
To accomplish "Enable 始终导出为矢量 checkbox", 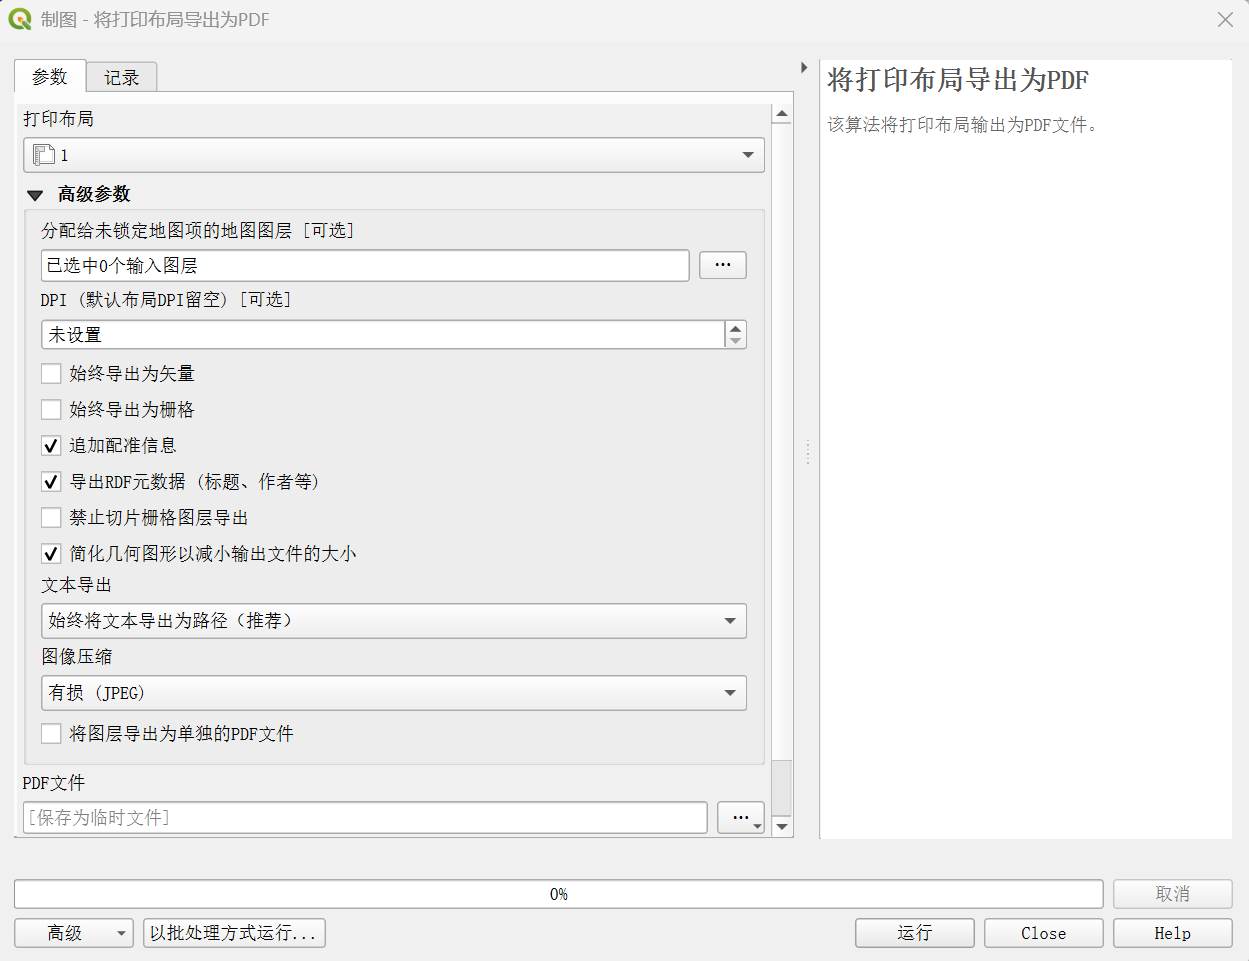I will [51, 374].
